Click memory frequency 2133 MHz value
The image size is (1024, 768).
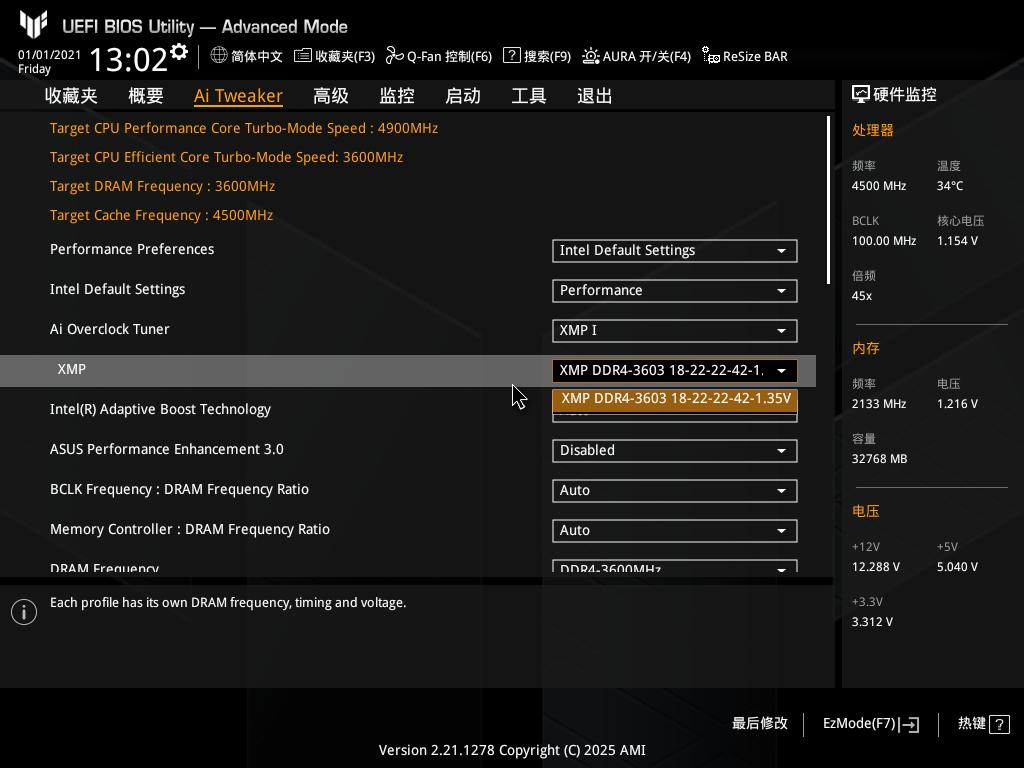coord(879,404)
